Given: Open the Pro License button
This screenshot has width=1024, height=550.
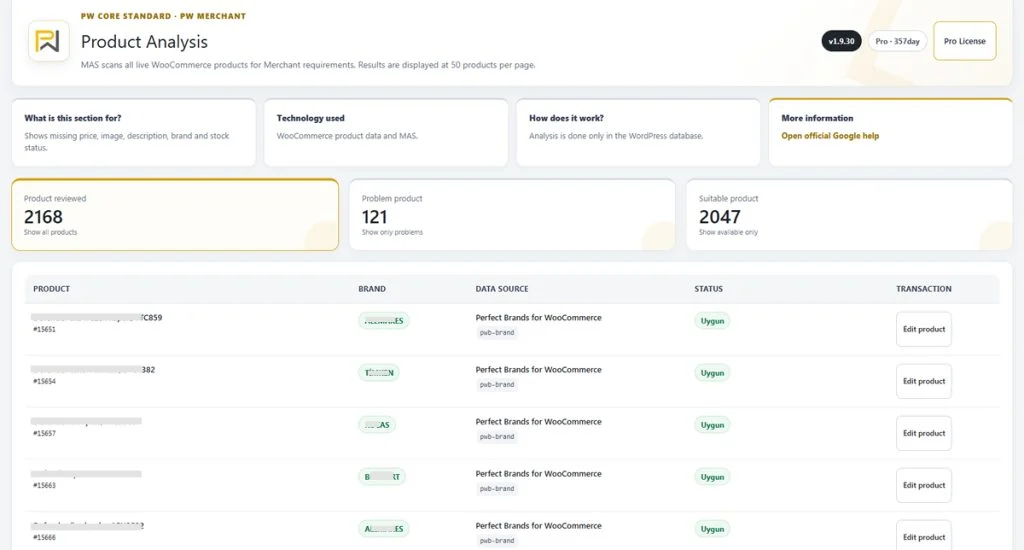Looking at the screenshot, I should 965,41.
